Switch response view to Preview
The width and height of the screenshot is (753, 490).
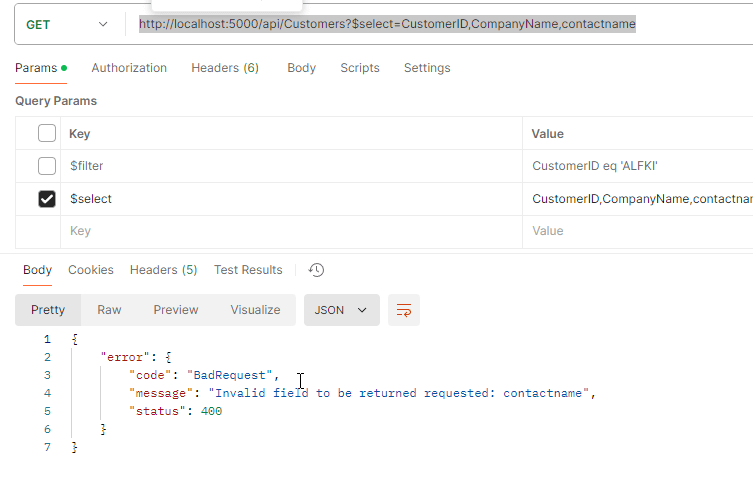(x=176, y=310)
